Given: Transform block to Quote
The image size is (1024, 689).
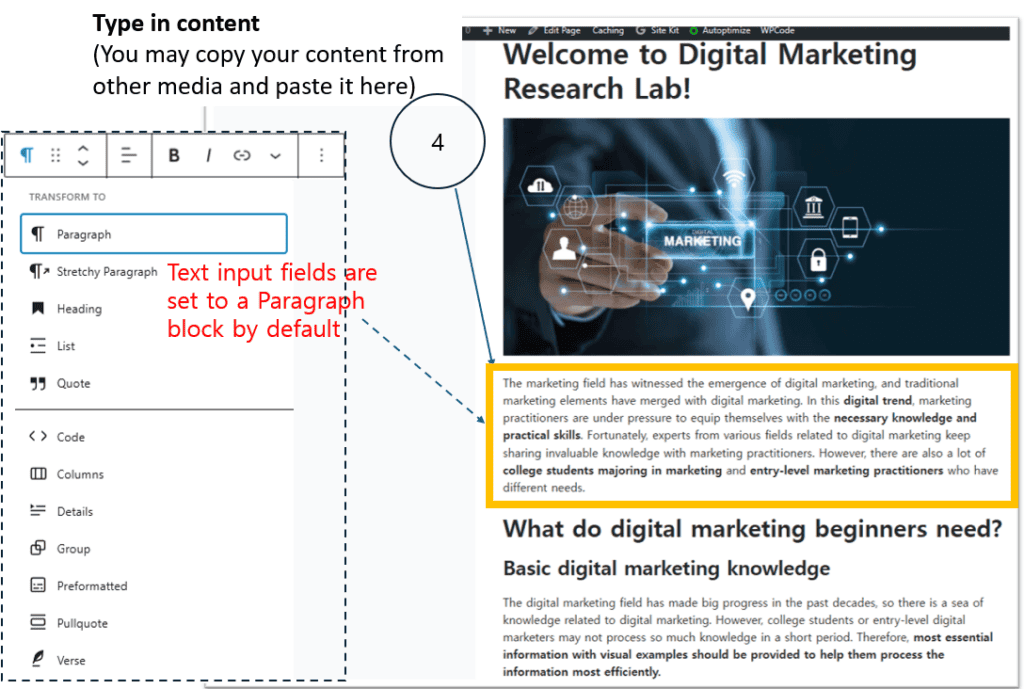Looking at the screenshot, I should click(73, 383).
